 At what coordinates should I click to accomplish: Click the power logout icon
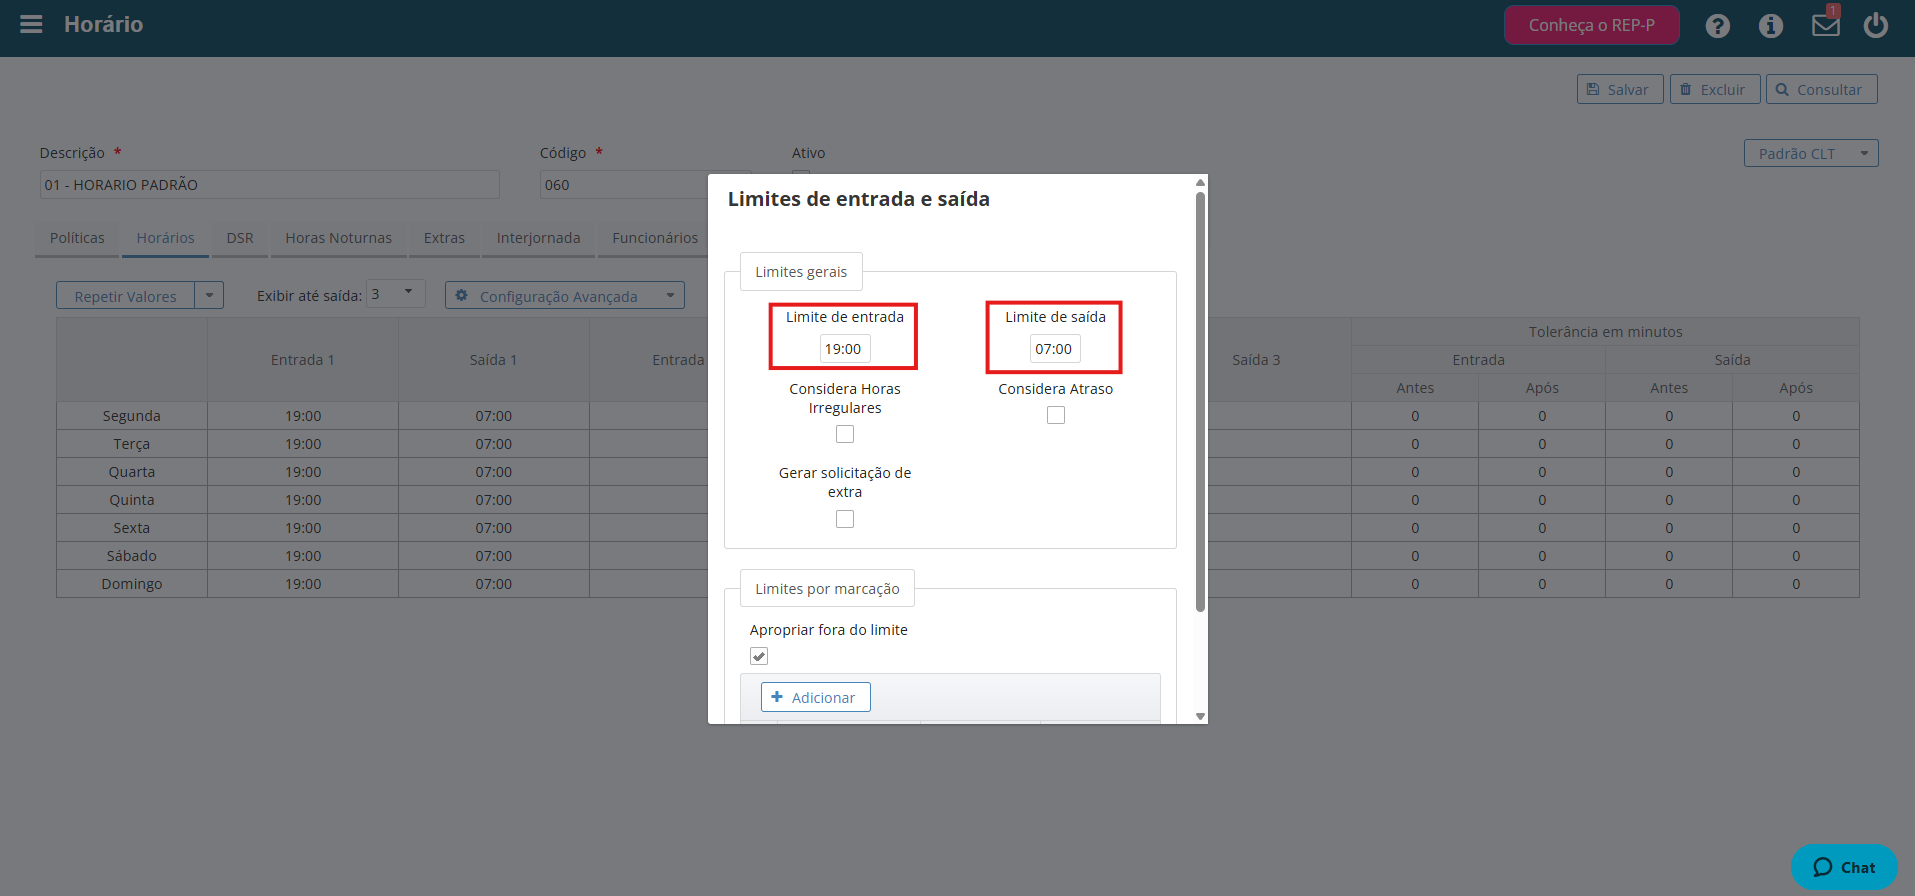click(1876, 25)
